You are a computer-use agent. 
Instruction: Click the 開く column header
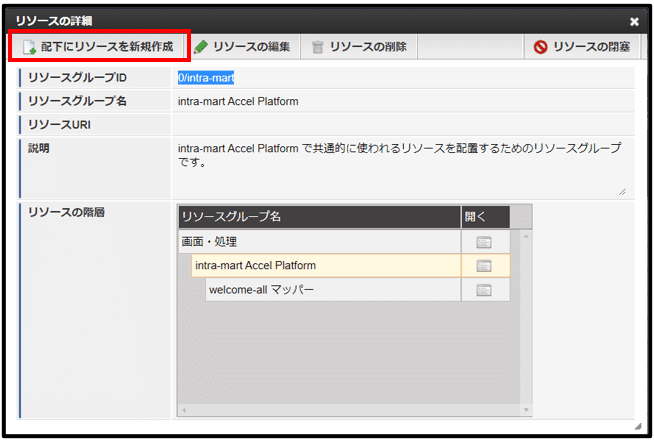point(485,217)
